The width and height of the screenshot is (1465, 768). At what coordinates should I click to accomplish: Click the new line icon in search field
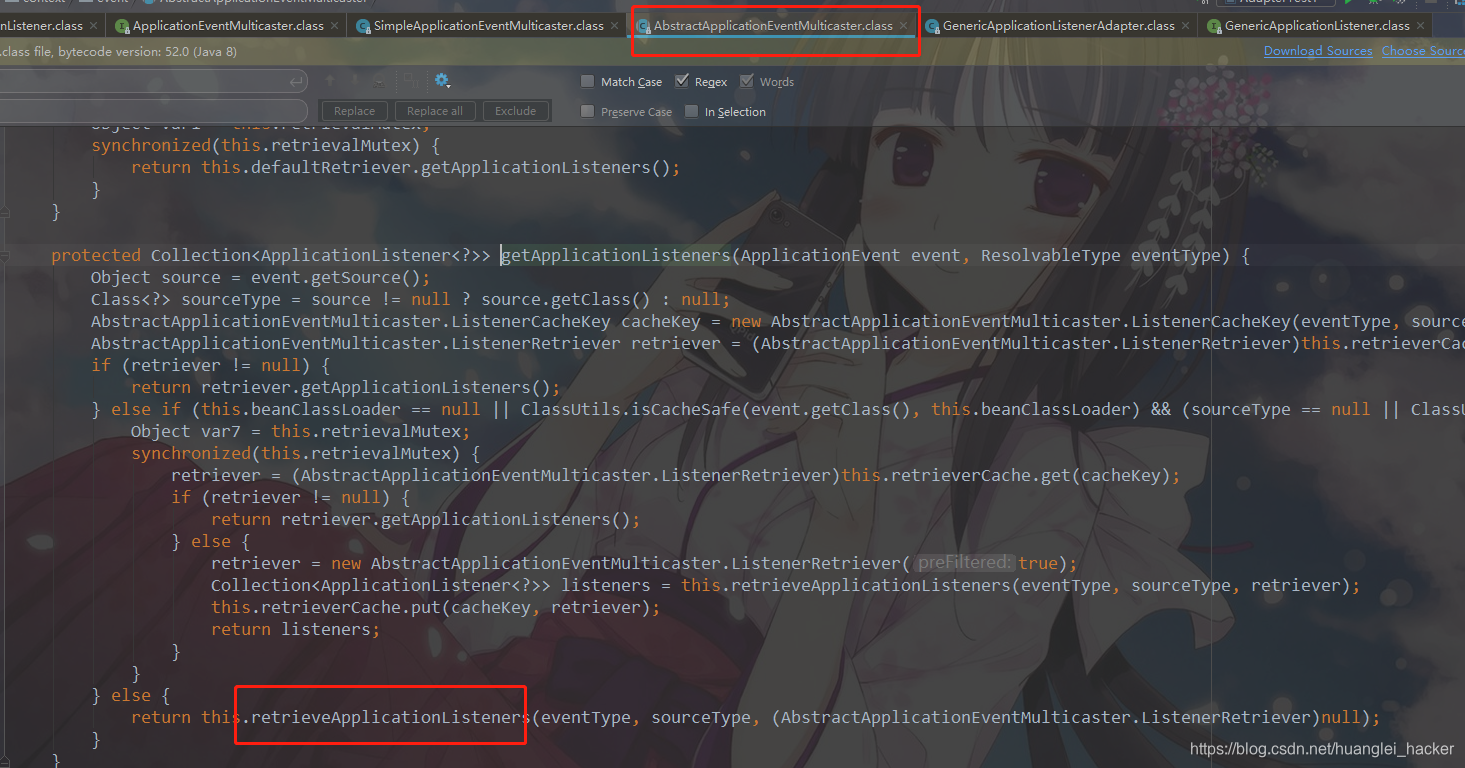click(296, 81)
